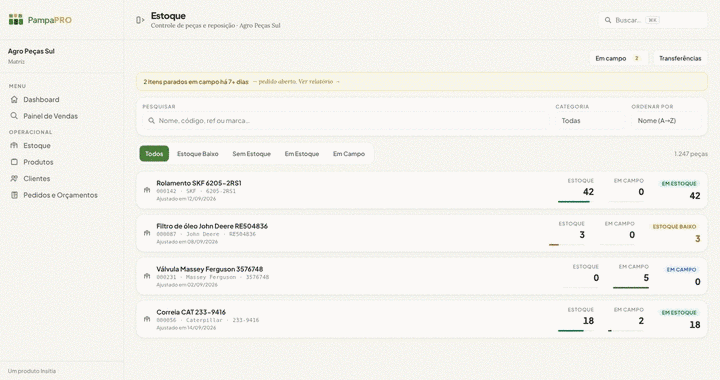Click Ajustado em 12/09/2026 text
This screenshot has height=380, width=720.
[x=186, y=199]
